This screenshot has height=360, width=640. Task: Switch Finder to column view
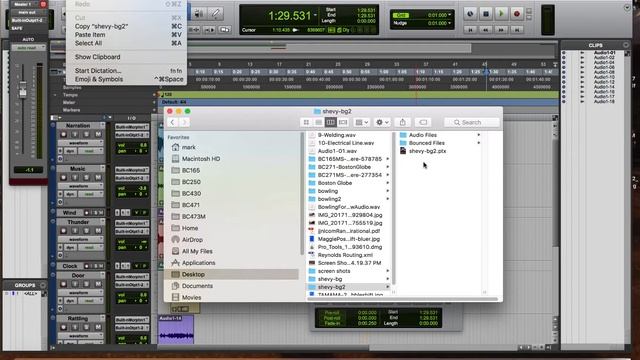(x=331, y=122)
